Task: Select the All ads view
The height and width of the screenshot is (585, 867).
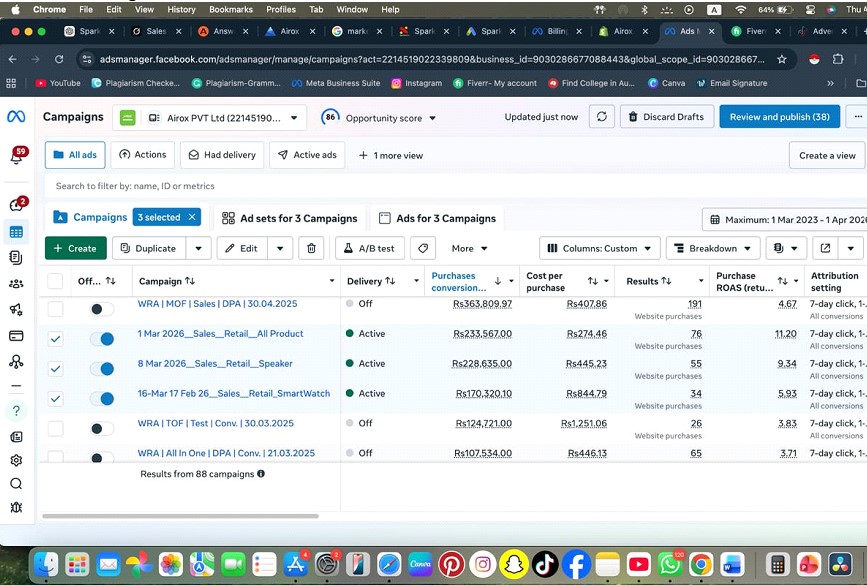Action: click(x=75, y=155)
